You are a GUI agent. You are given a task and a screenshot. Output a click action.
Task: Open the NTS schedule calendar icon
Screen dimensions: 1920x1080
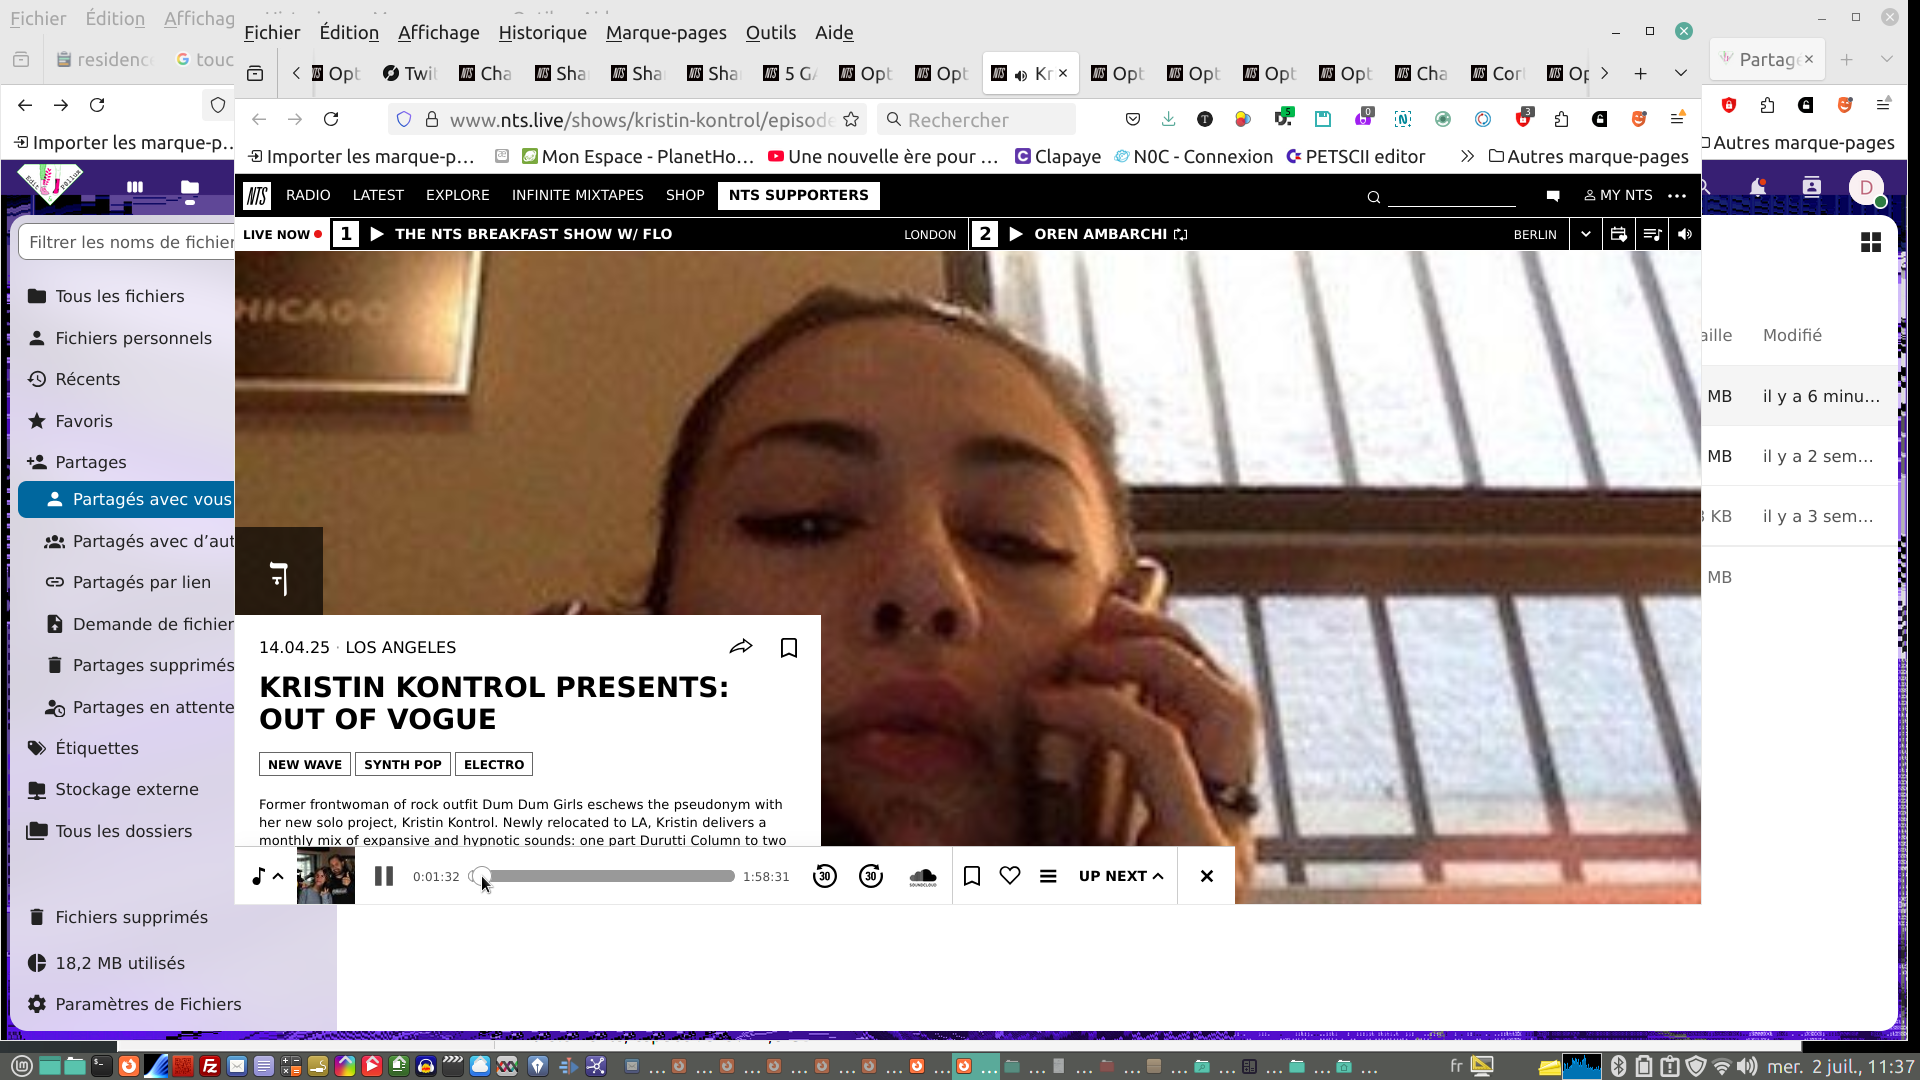(1618, 234)
